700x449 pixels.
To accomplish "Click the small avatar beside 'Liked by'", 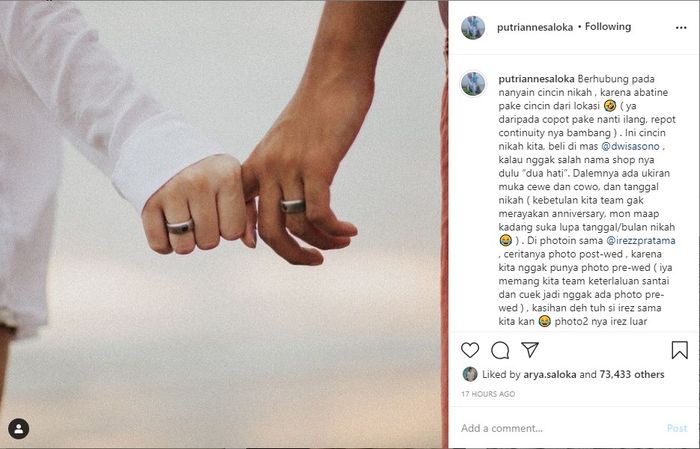I will click(470, 374).
